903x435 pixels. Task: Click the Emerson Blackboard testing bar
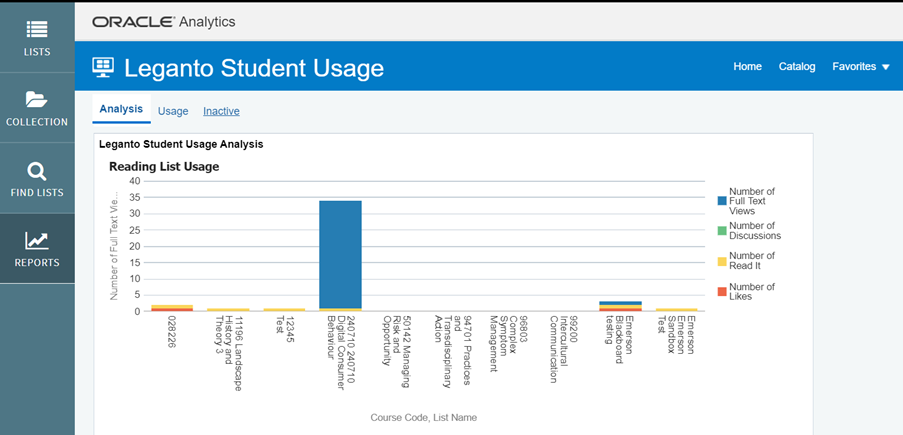tap(620, 306)
